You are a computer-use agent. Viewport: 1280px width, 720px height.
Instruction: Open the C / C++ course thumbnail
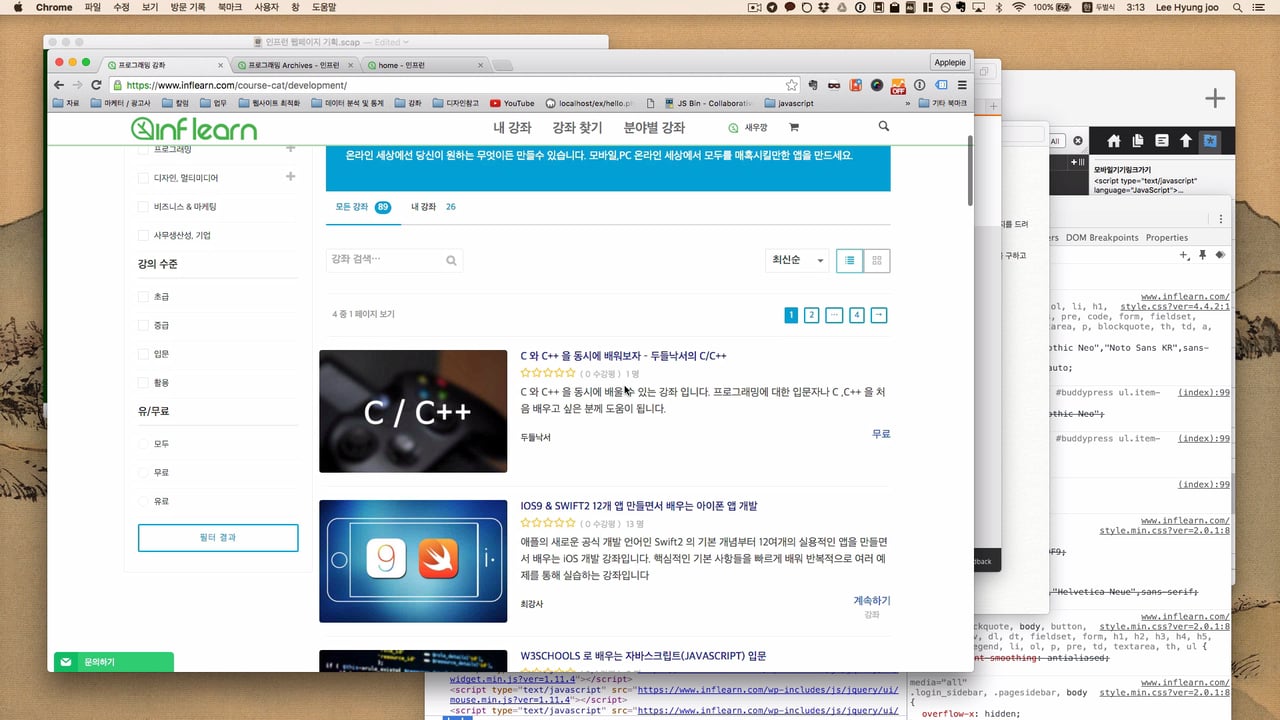coord(413,411)
